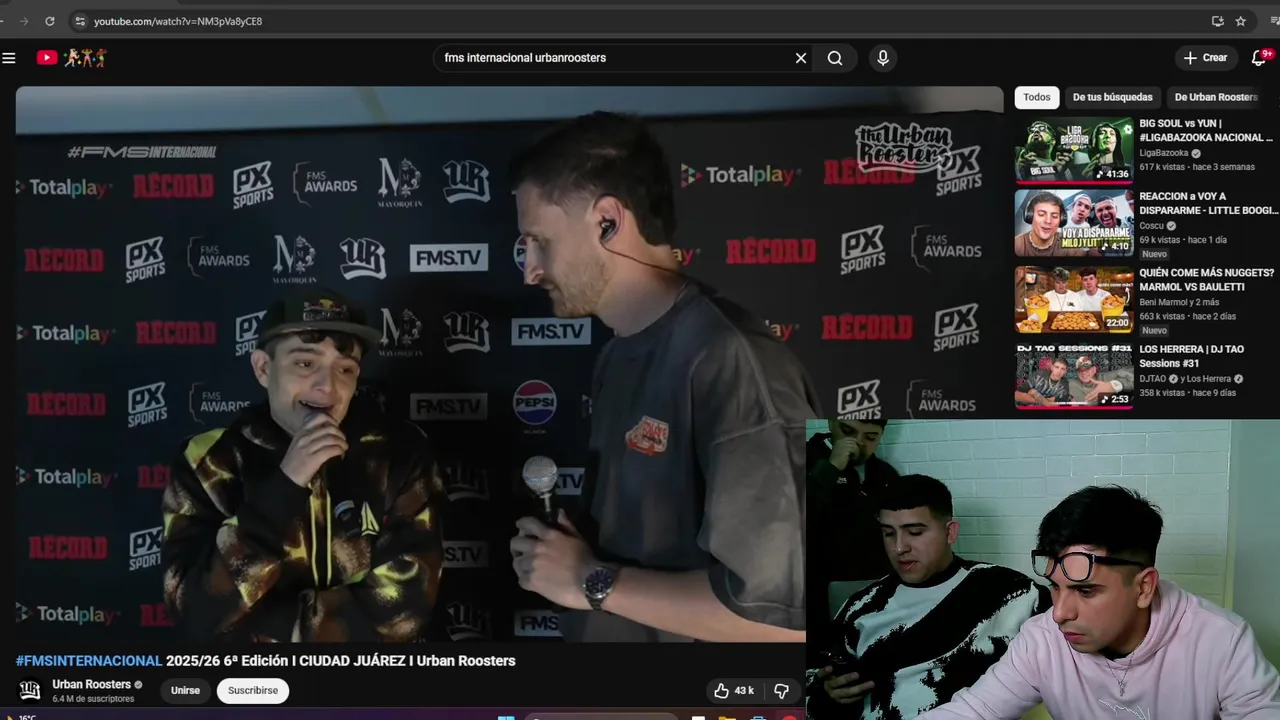Open site information icon in address bar
Screen dimensions: 1280x720
pos(80,21)
